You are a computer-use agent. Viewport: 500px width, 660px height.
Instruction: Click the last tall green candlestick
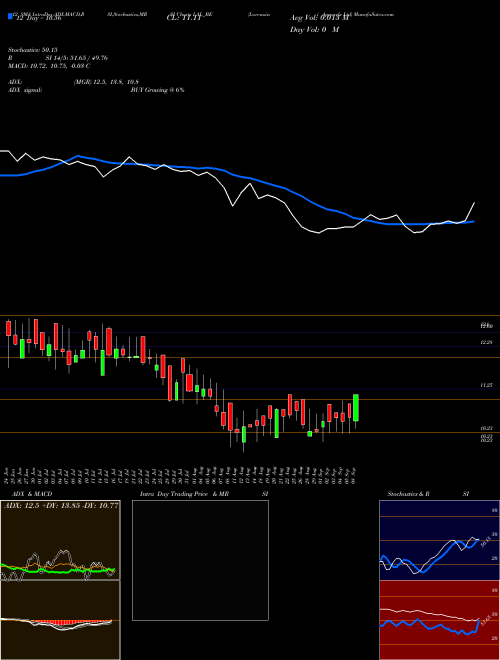pos(356,407)
